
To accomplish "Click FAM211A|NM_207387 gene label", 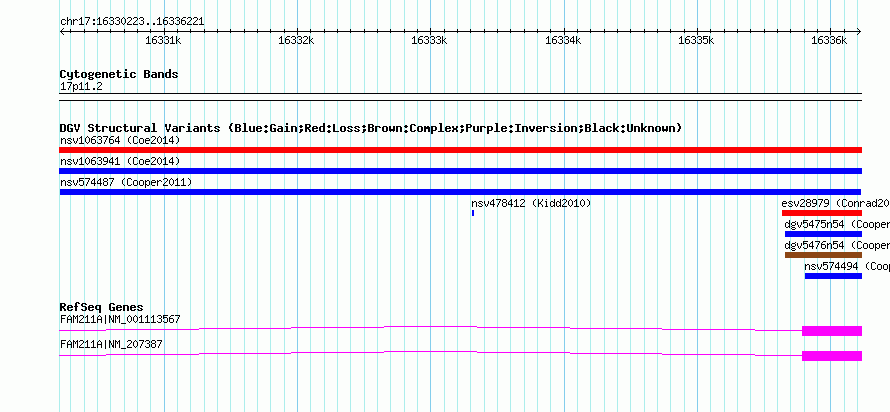I will [x=111, y=344].
